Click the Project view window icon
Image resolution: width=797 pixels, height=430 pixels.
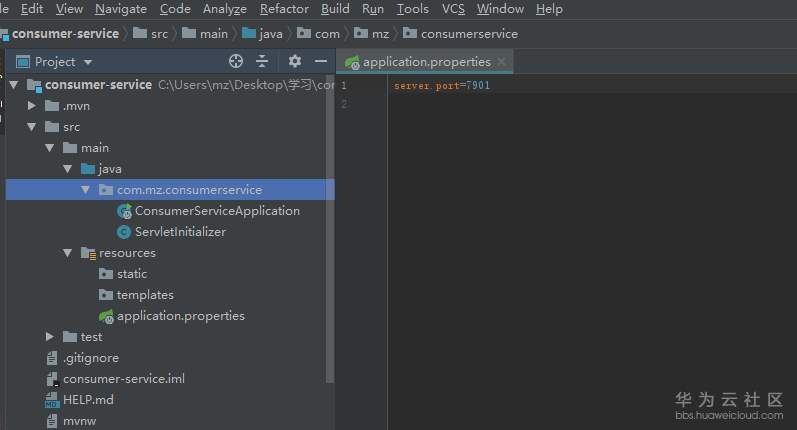coord(23,62)
